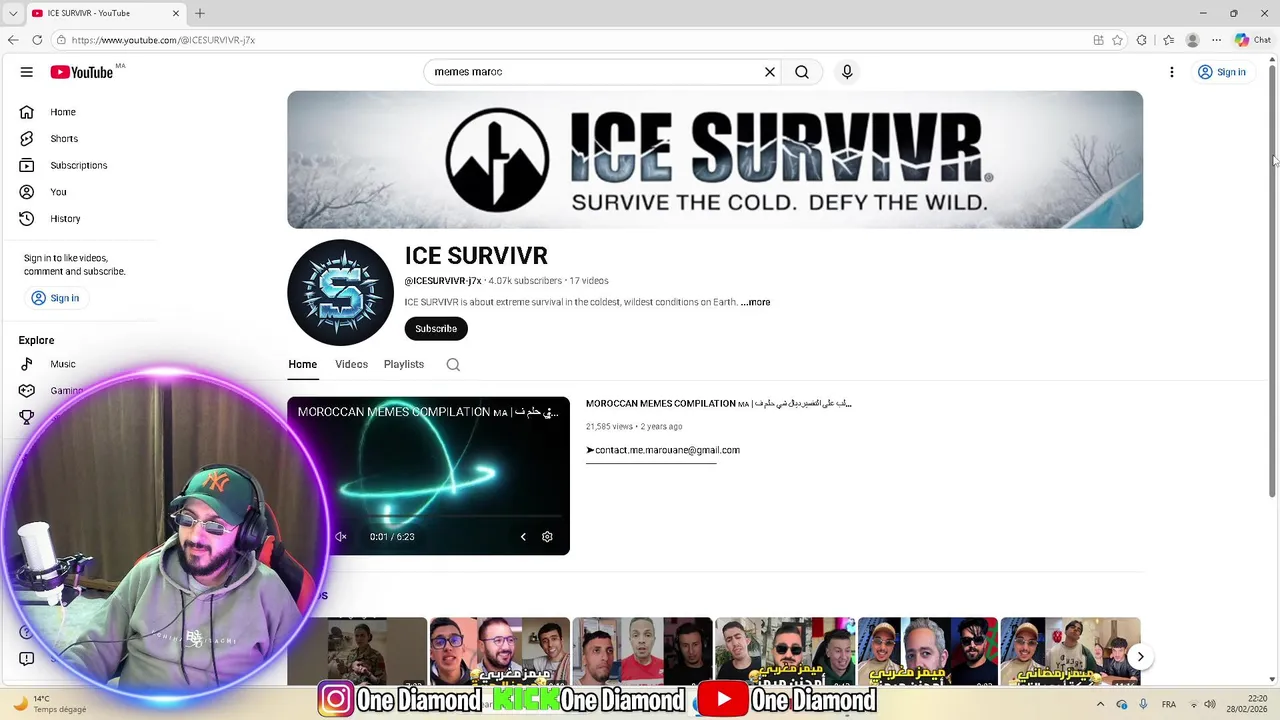The width and height of the screenshot is (1280, 720).
Task: Open You in the sidebar
Action: (x=58, y=192)
